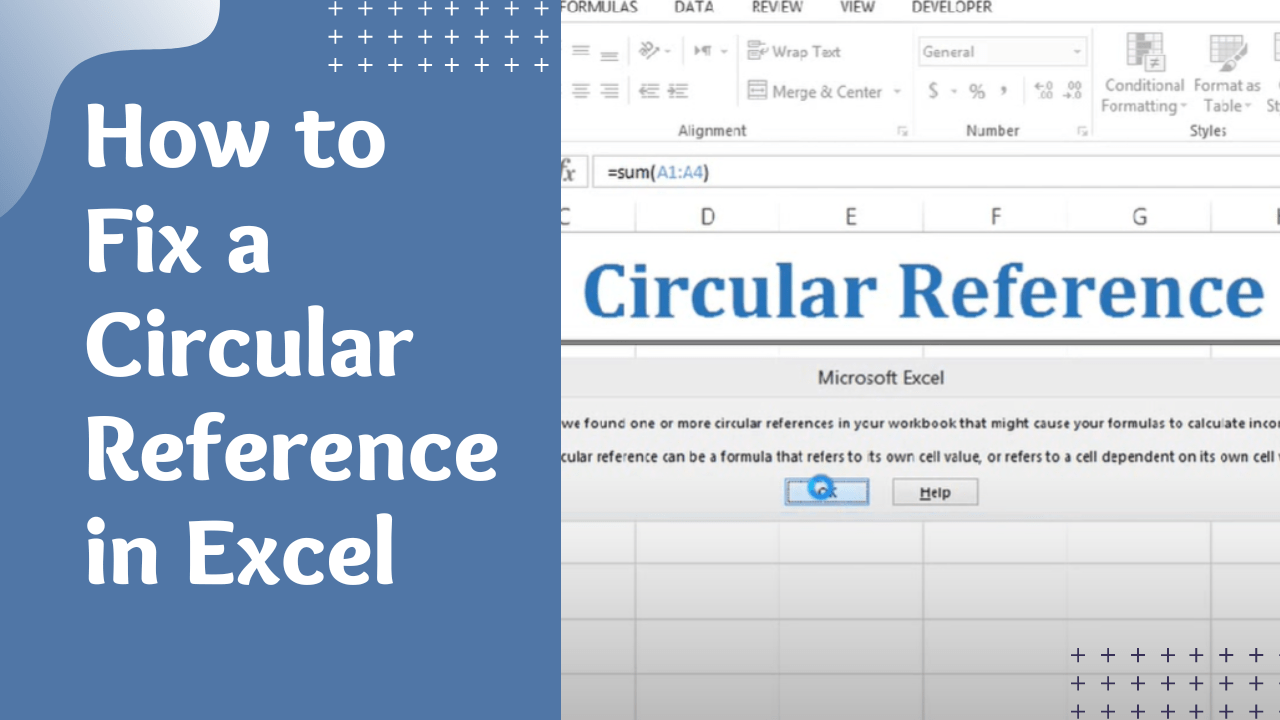Image resolution: width=1280 pixels, height=720 pixels.
Task: Apply the Accounting number format dollar icon
Action: (x=932, y=91)
